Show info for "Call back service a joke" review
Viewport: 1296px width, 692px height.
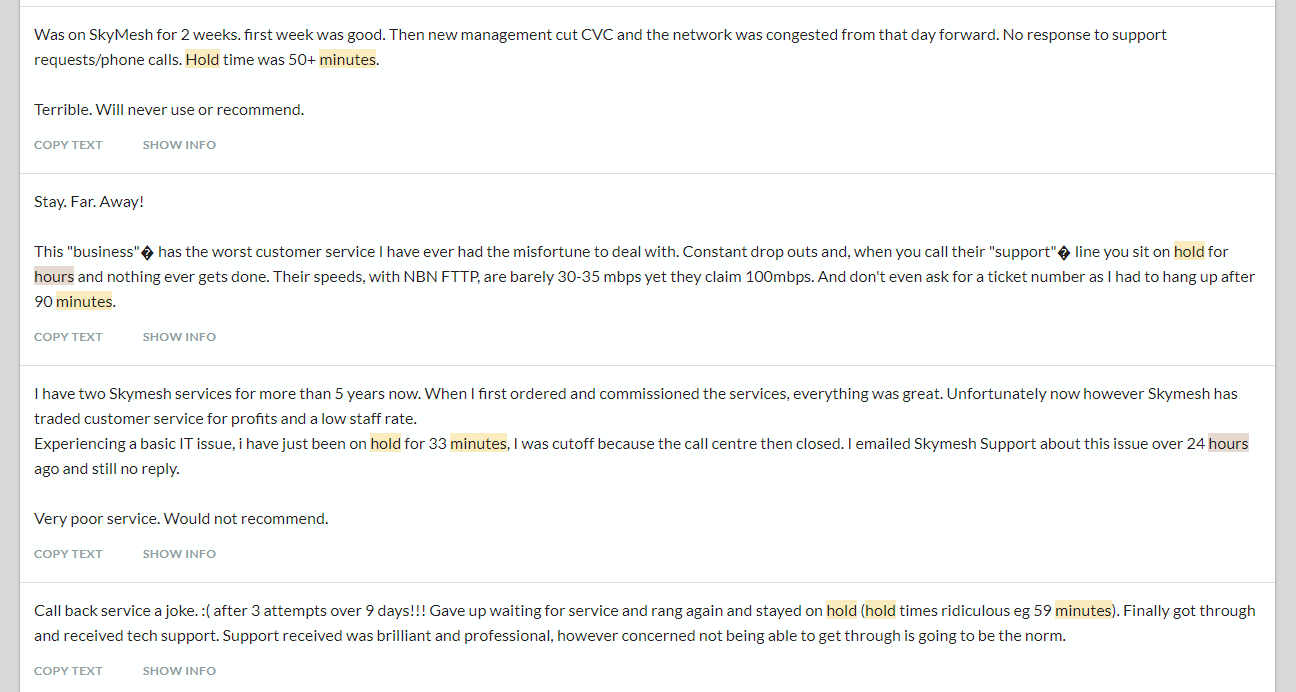(179, 671)
